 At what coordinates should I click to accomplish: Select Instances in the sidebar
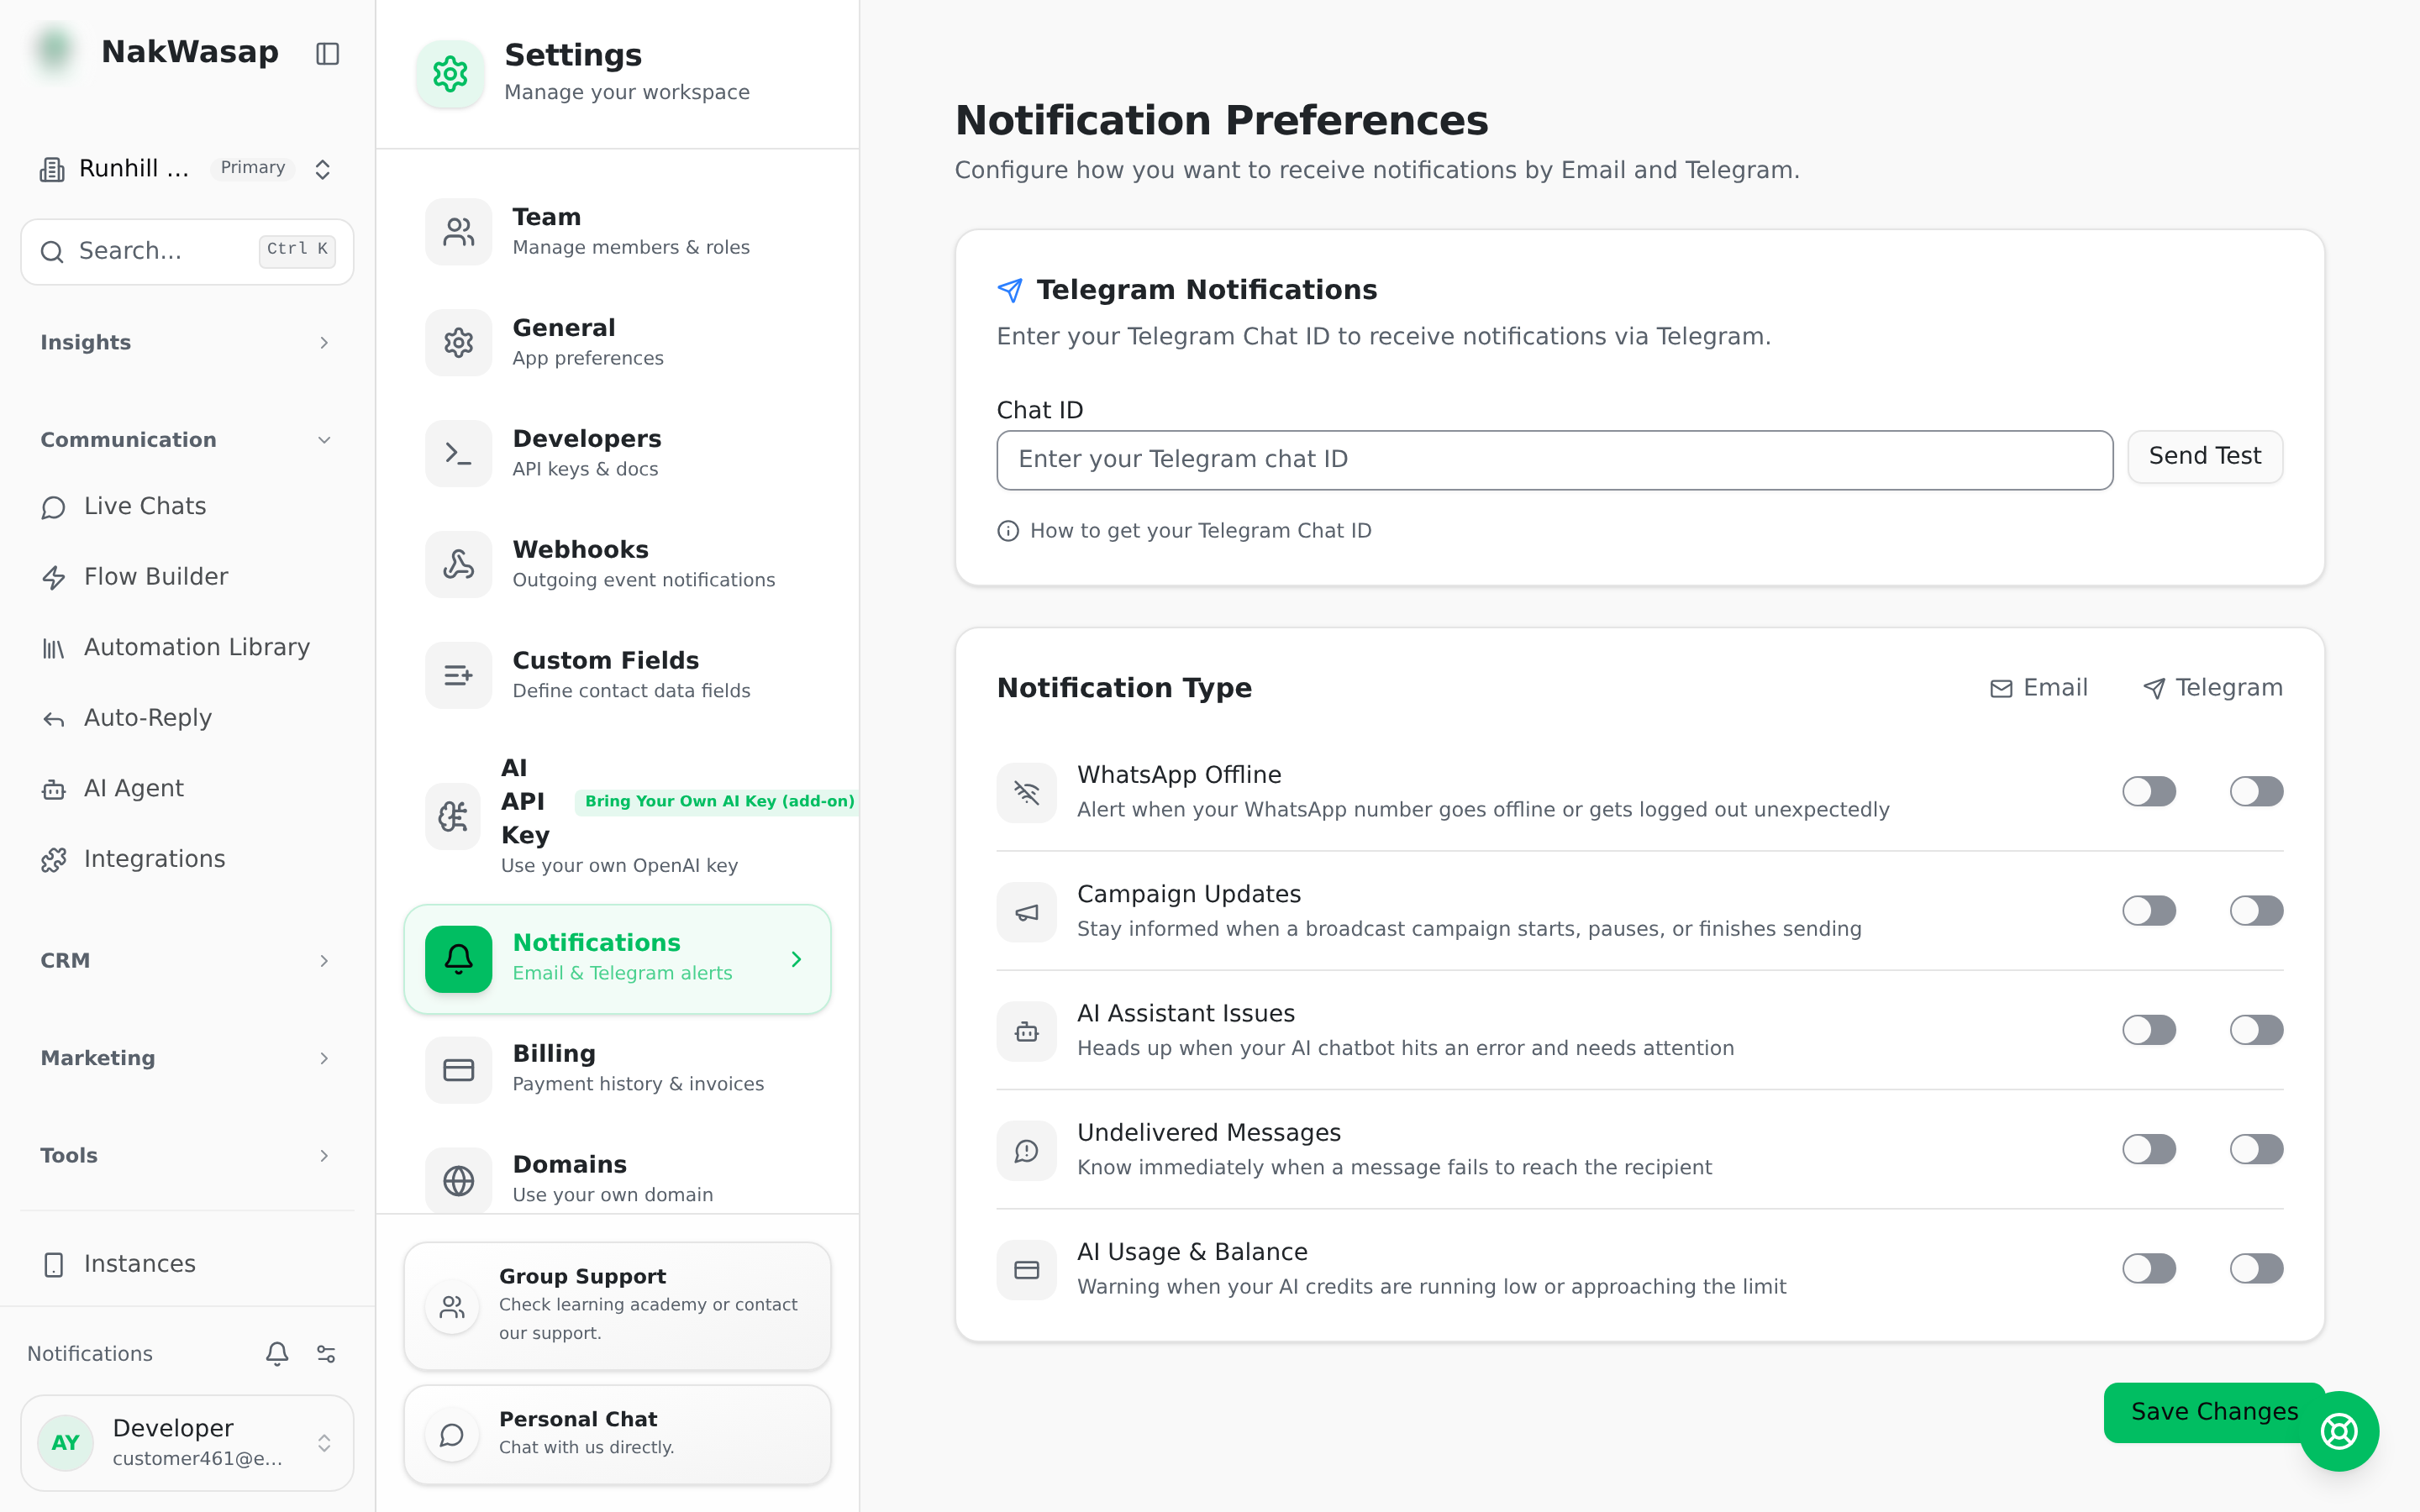tap(187, 1264)
